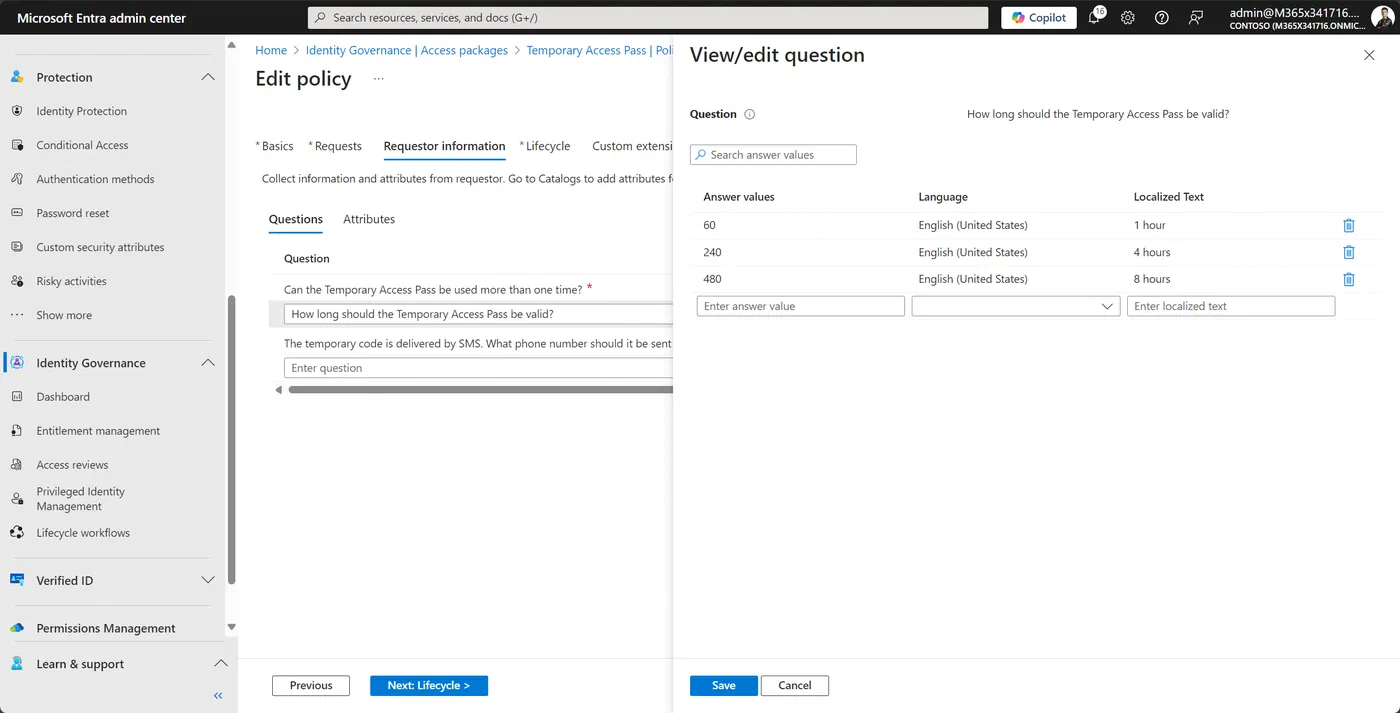Open the help question mark icon
The height and width of the screenshot is (713, 1400).
1161,18
